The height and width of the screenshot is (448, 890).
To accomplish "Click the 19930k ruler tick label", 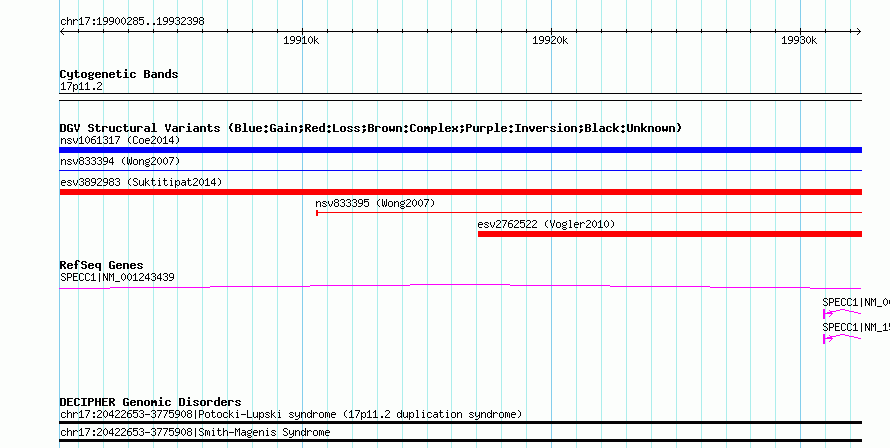I will tap(799, 40).
